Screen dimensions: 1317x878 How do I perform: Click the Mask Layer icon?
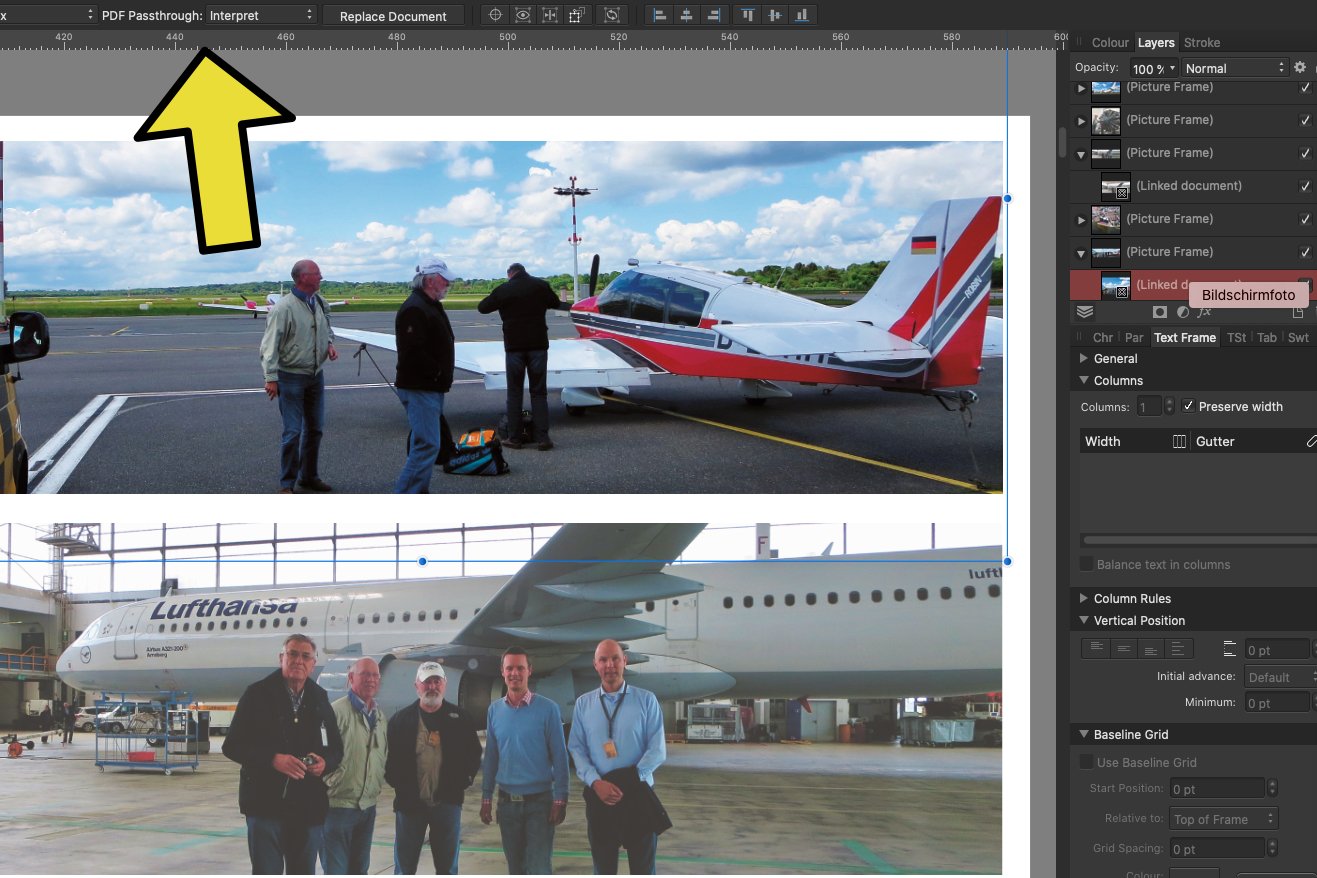(x=1160, y=313)
